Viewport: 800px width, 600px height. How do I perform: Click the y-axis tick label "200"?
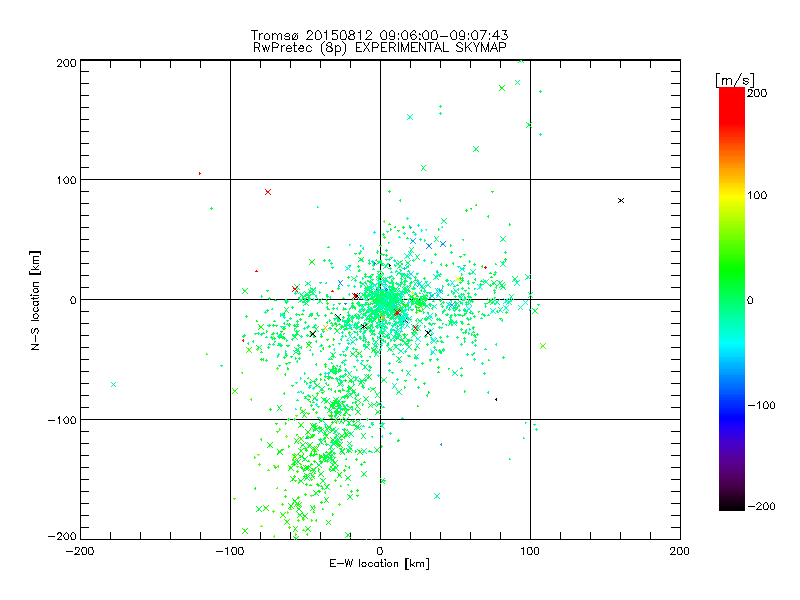(67, 63)
